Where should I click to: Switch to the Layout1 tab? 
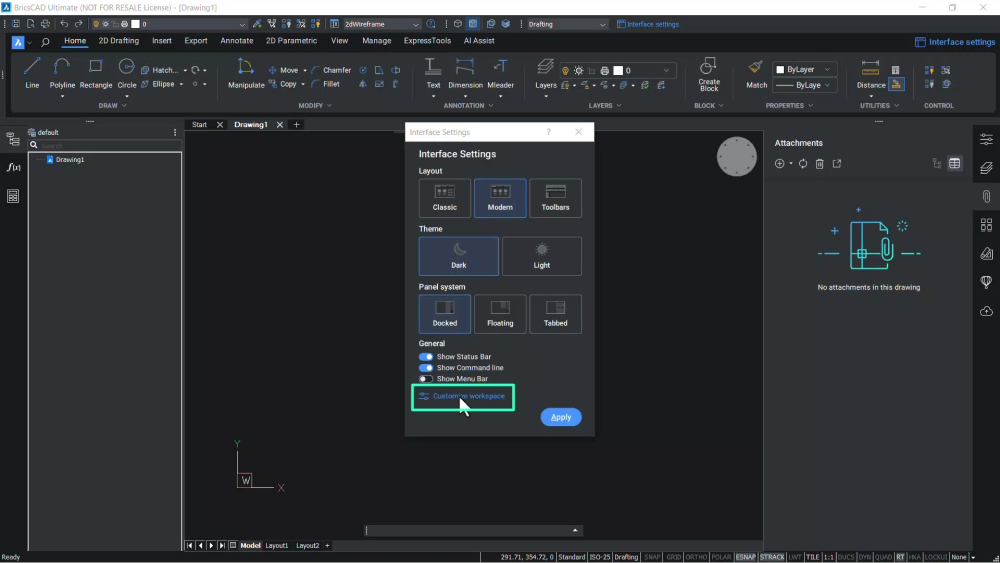[x=277, y=546]
